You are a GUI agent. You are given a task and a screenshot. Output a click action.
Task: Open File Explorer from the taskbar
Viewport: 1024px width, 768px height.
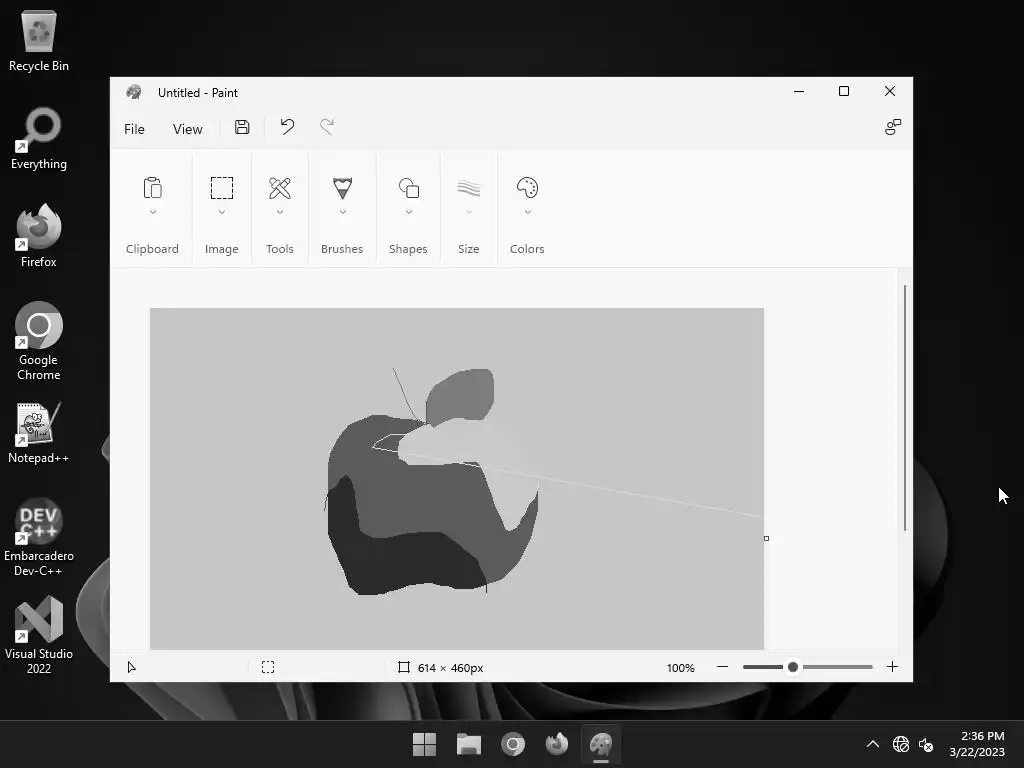point(469,744)
